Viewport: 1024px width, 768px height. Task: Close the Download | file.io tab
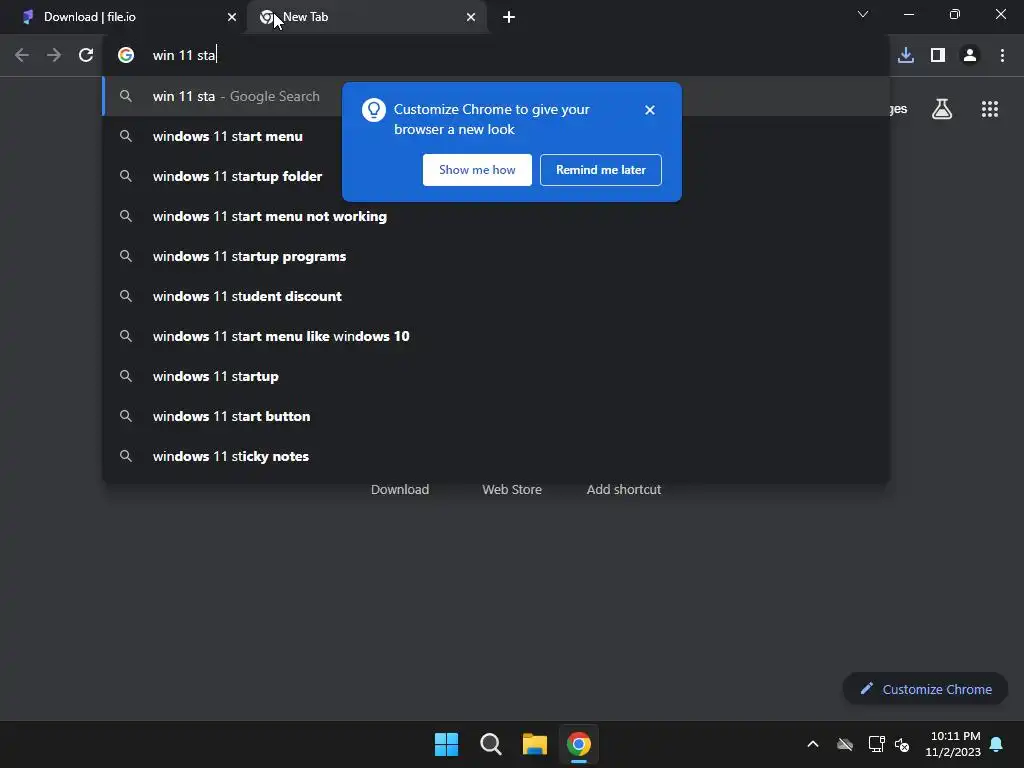tap(232, 17)
